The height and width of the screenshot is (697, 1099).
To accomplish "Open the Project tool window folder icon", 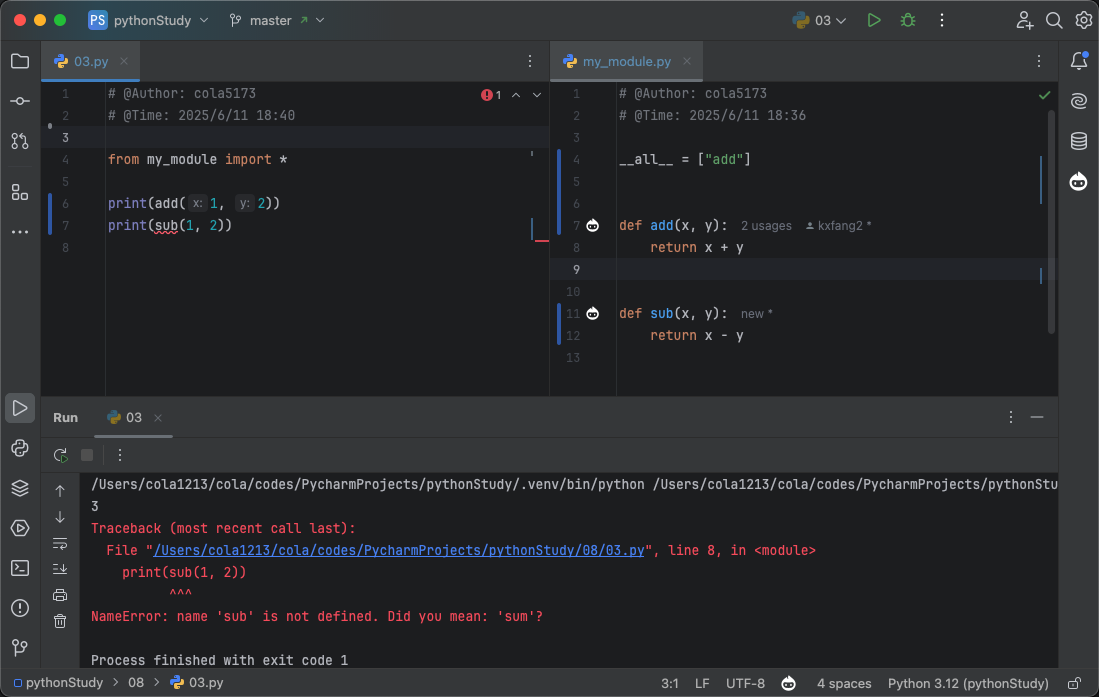I will [x=20, y=62].
